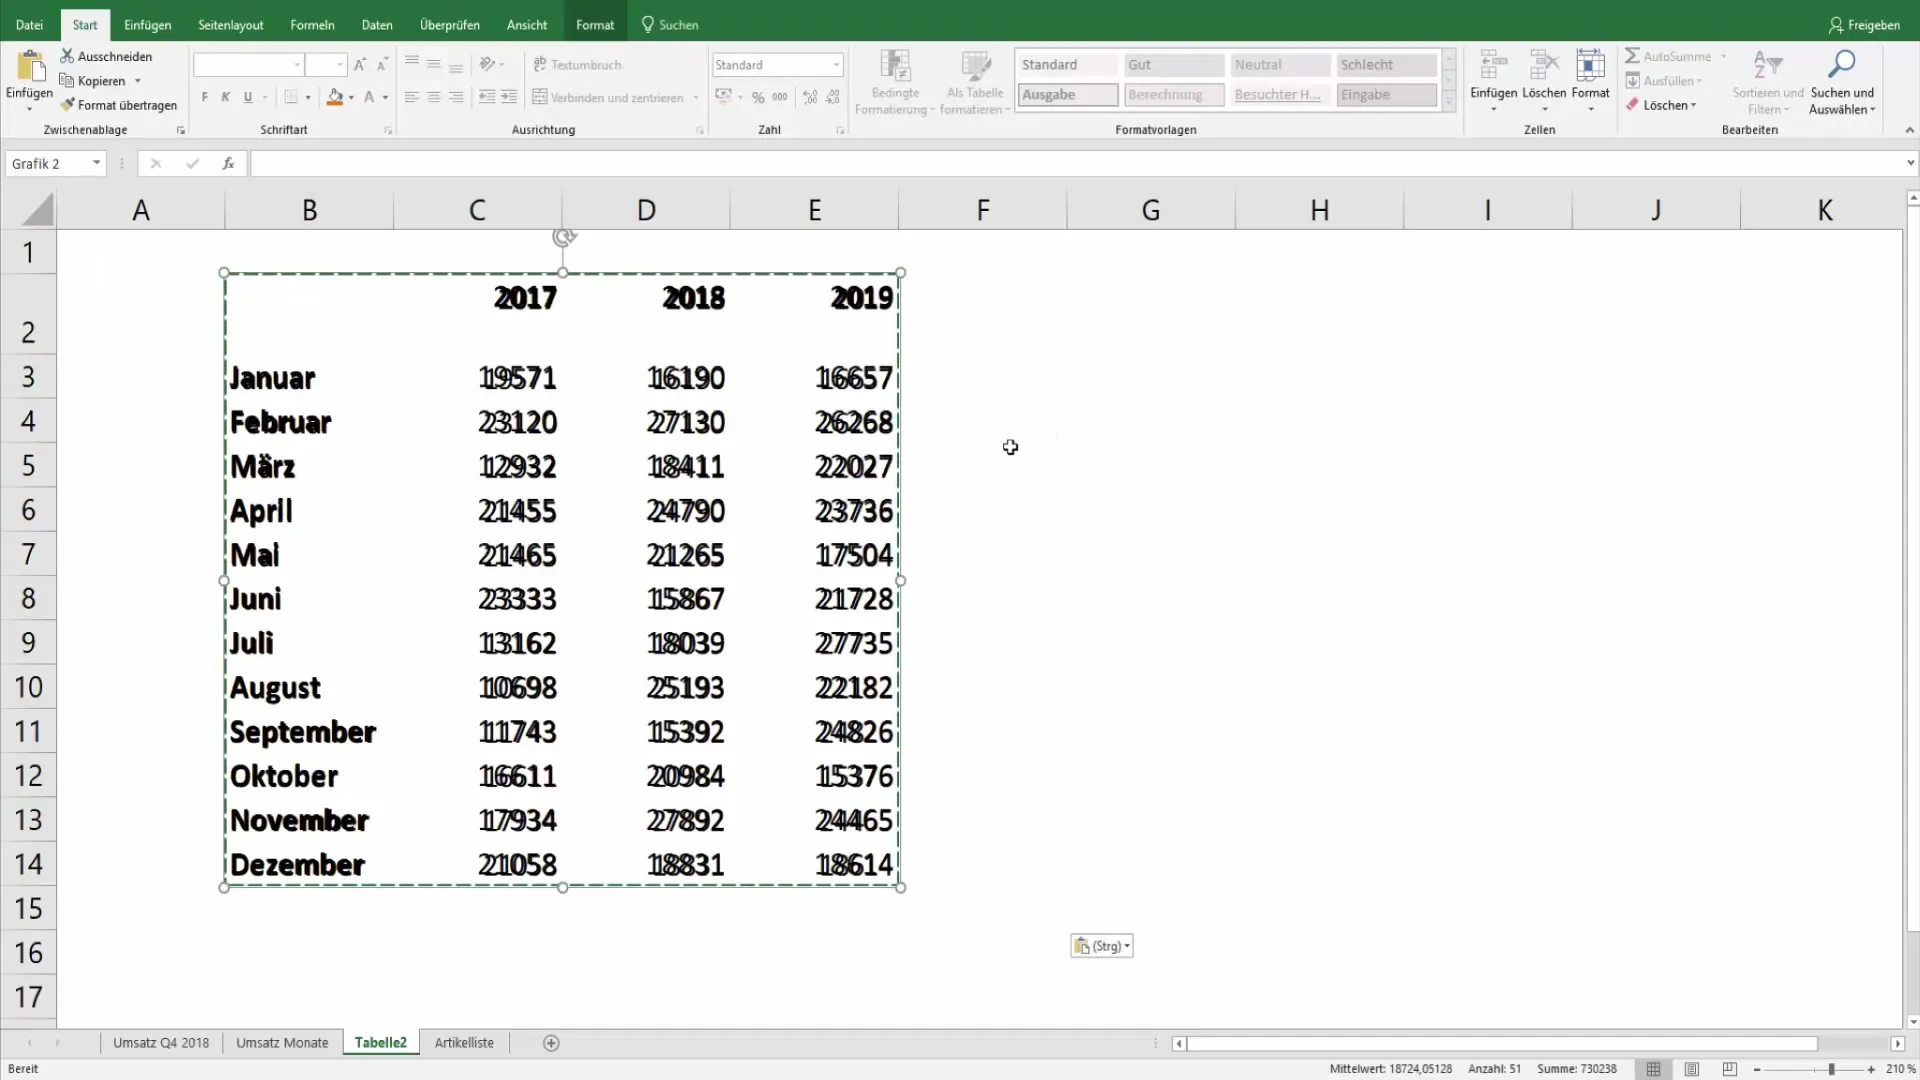This screenshot has width=1920, height=1080.
Task: Add a new sheet with plus icon
Action: tap(551, 1043)
